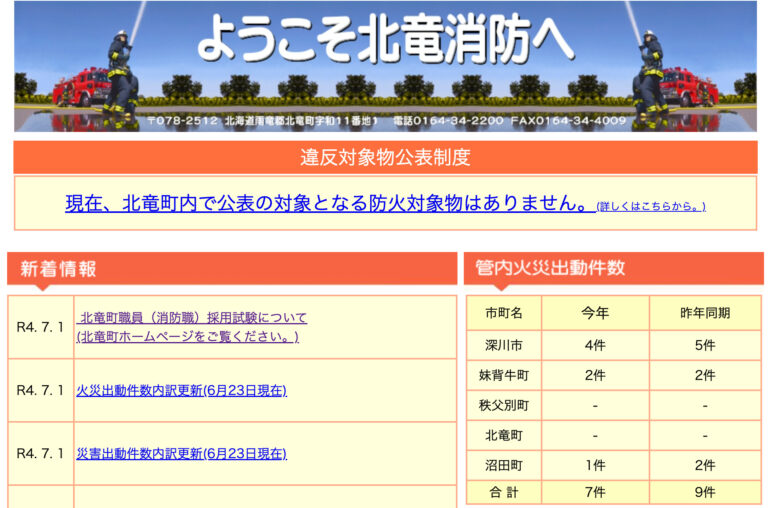Select the 妹背牛町 cell in the table

pos(503,376)
